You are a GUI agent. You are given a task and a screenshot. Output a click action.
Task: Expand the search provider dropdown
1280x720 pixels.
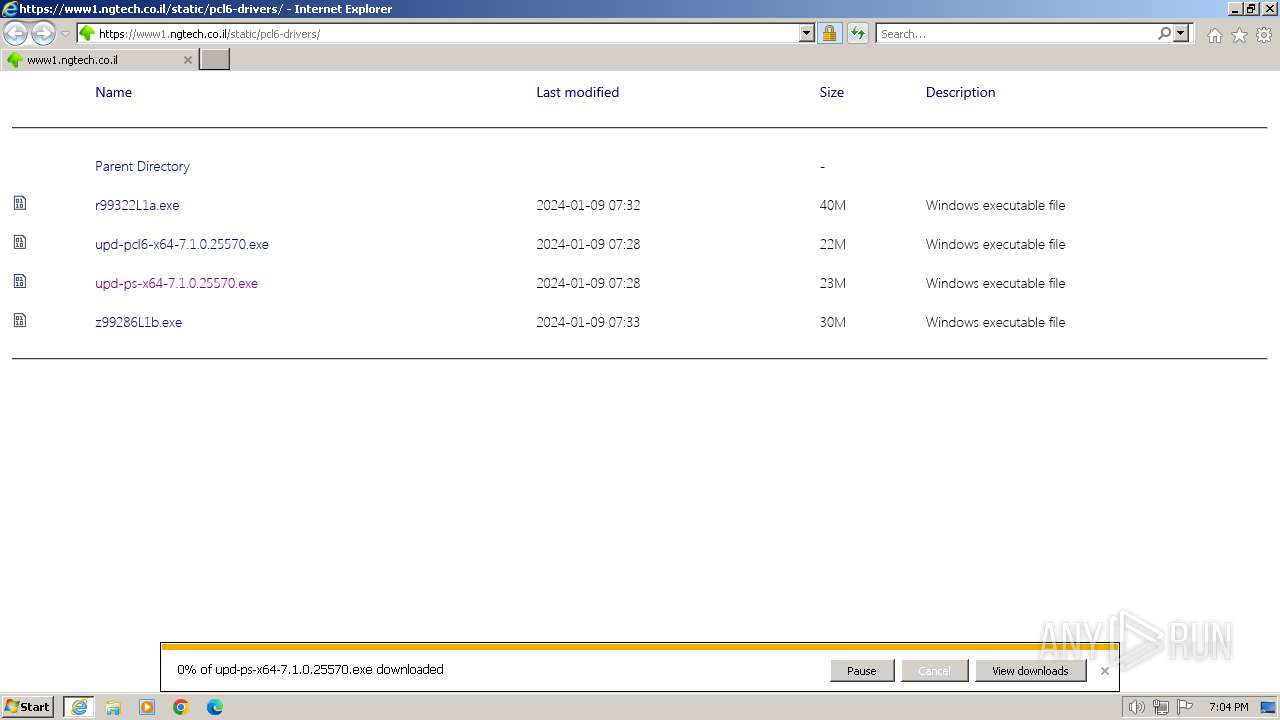pos(1182,34)
